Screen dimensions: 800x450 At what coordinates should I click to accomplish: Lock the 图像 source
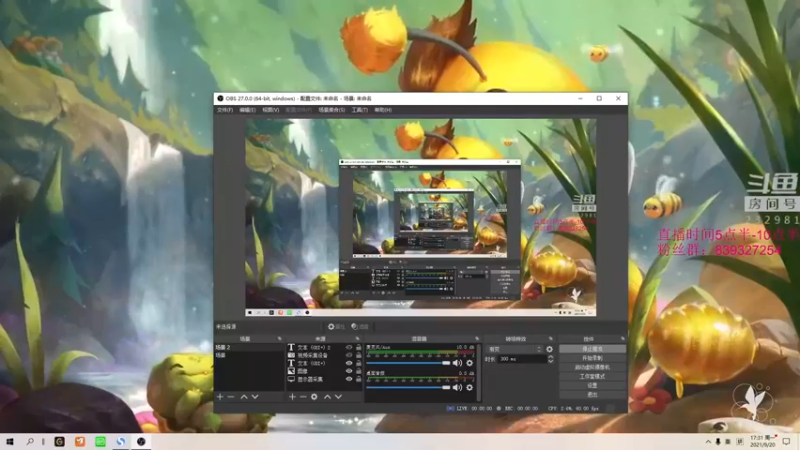coord(359,371)
